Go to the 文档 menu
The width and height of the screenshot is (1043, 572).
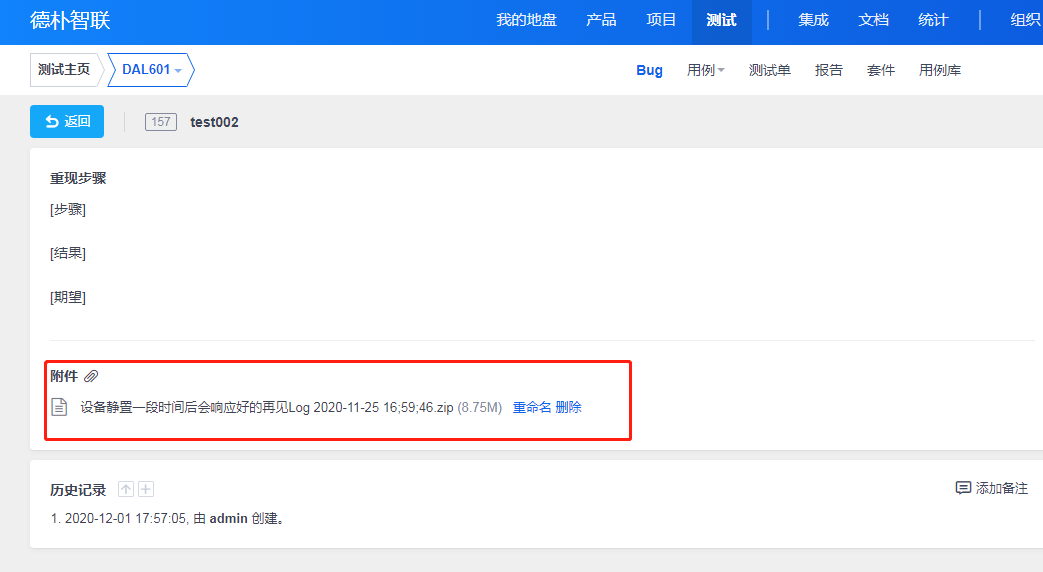[x=873, y=20]
